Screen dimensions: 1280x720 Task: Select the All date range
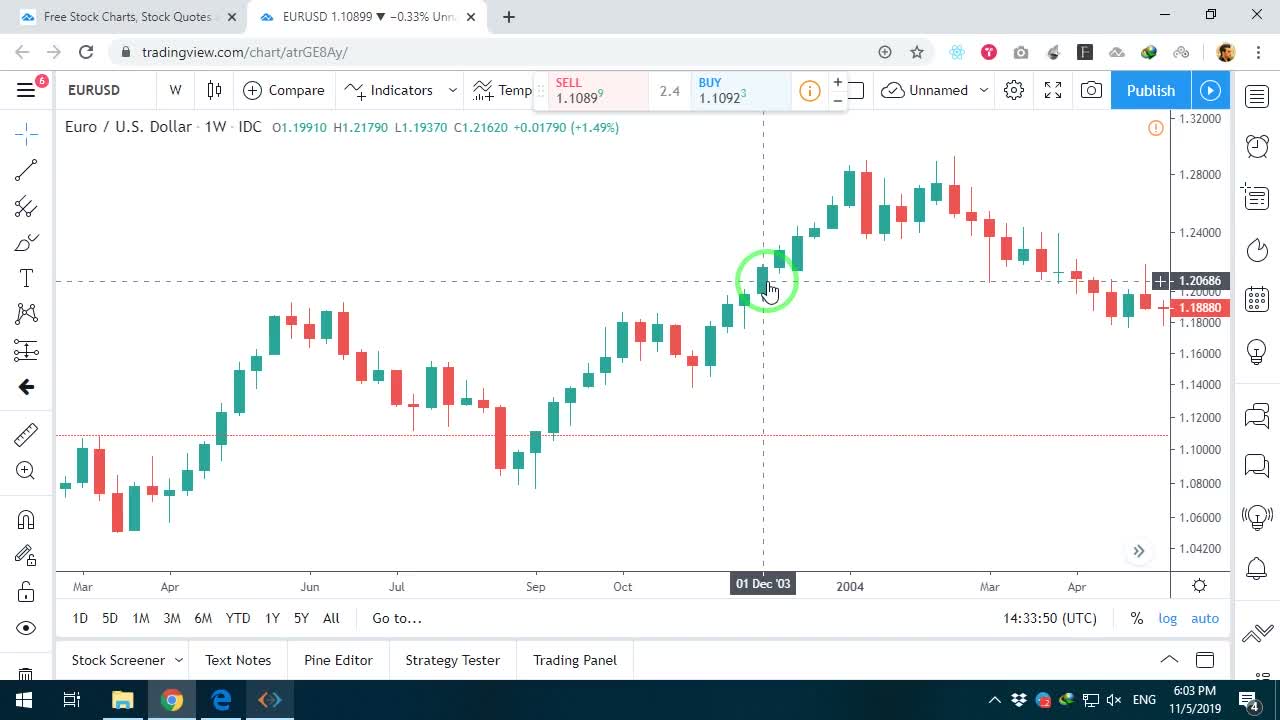coord(331,618)
